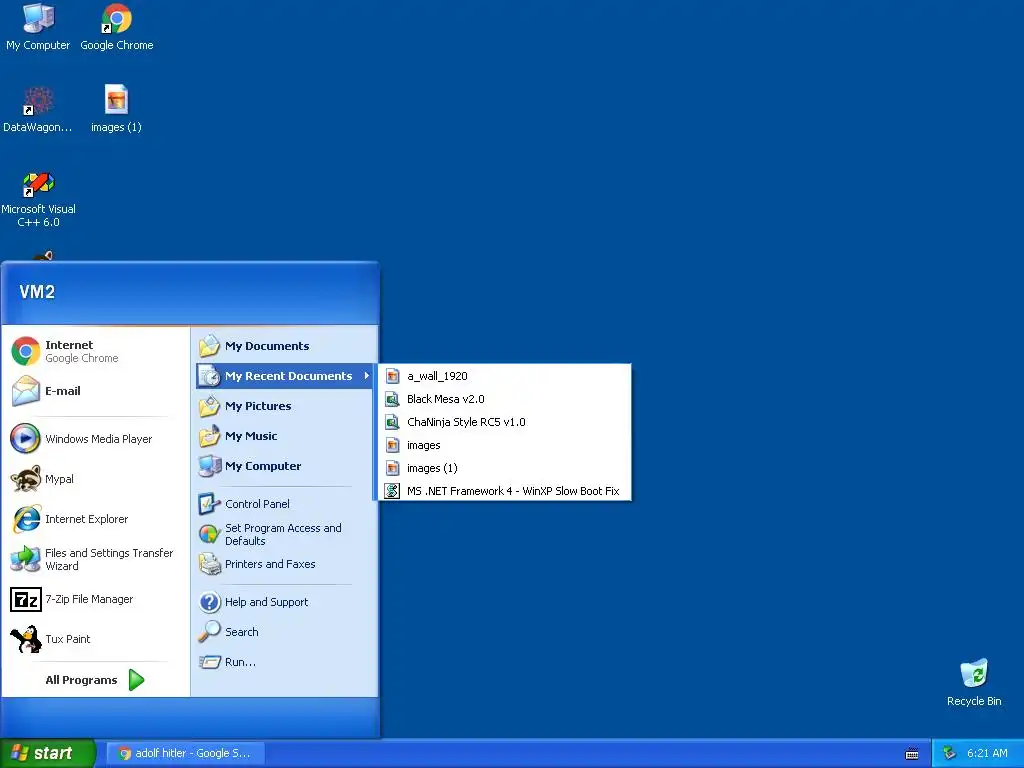The height and width of the screenshot is (768, 1024).
Task: Open 7-Zip File Manager
Action: click(95, 599)
